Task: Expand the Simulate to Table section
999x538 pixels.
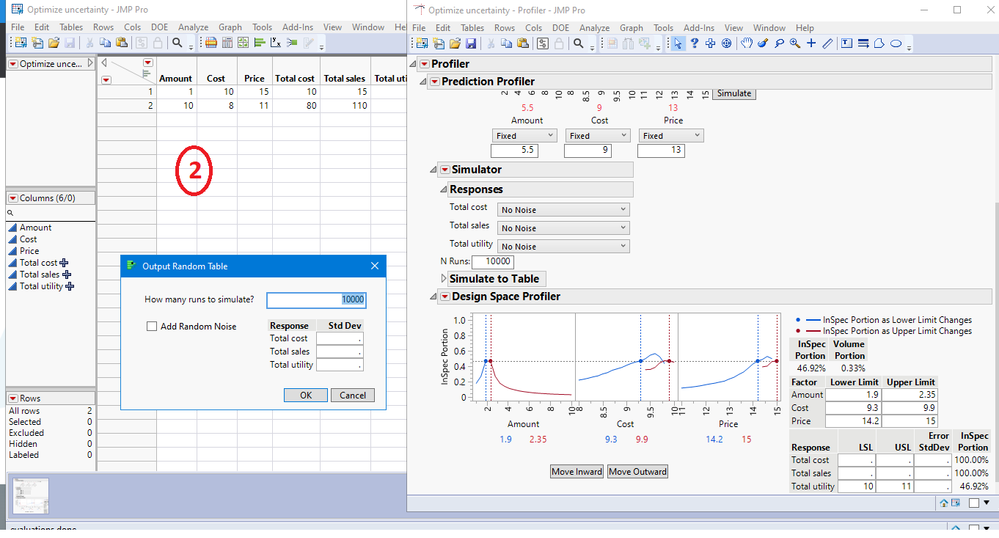Action: pos(444,279)
